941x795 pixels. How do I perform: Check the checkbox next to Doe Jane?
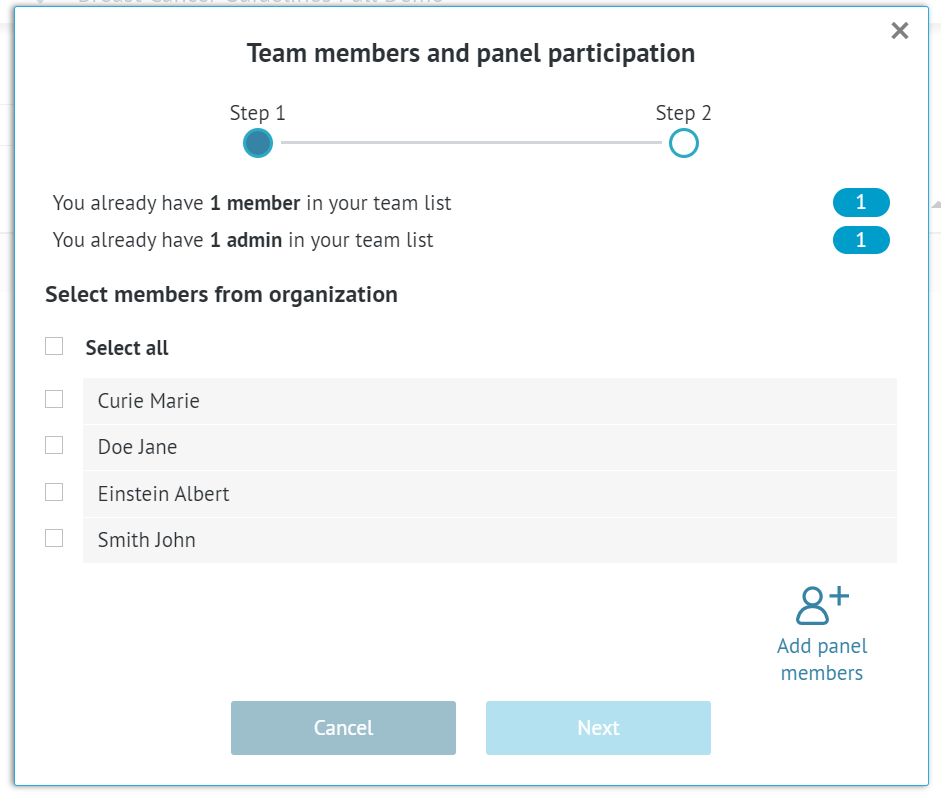click(x=54, y=445)
